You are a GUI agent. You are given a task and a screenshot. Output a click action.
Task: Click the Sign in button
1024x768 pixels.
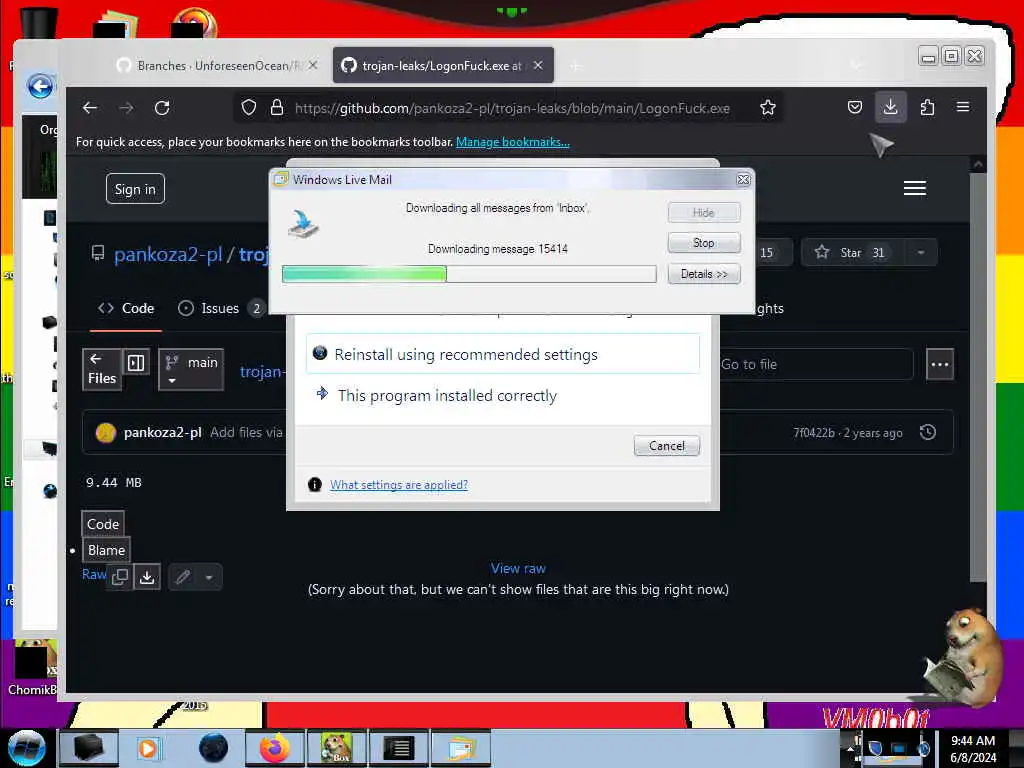point(135,189)
